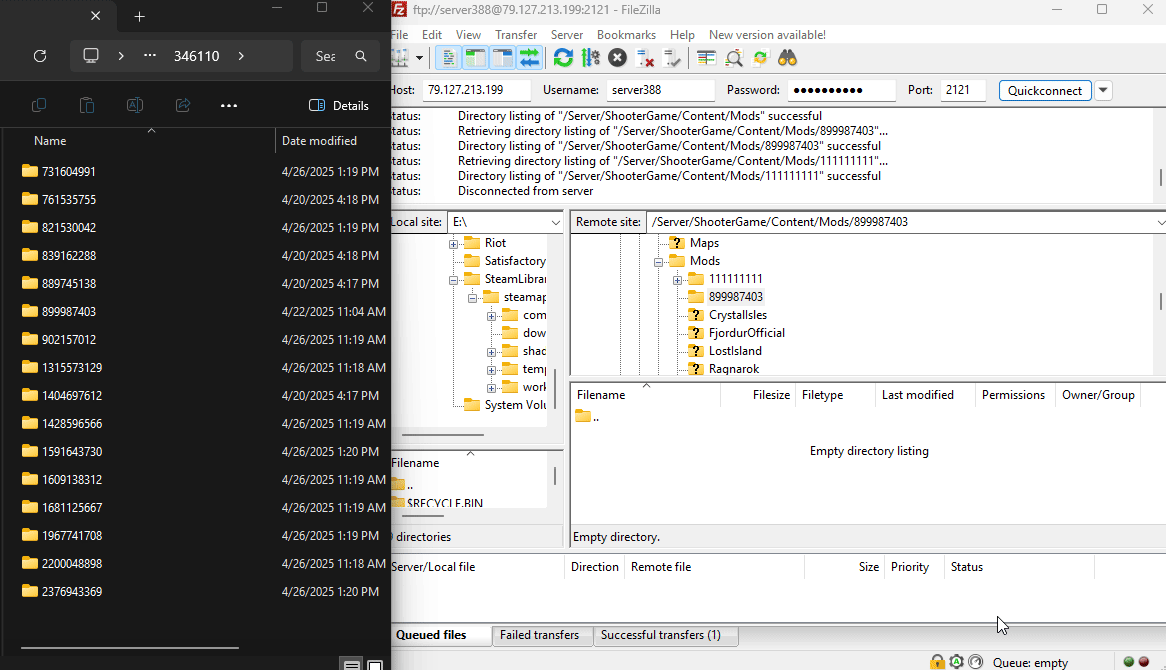The height and width of the screenshot is (670, 1166).
Task: Open the Local site path dropdown
Action: [x=555, y=222]
